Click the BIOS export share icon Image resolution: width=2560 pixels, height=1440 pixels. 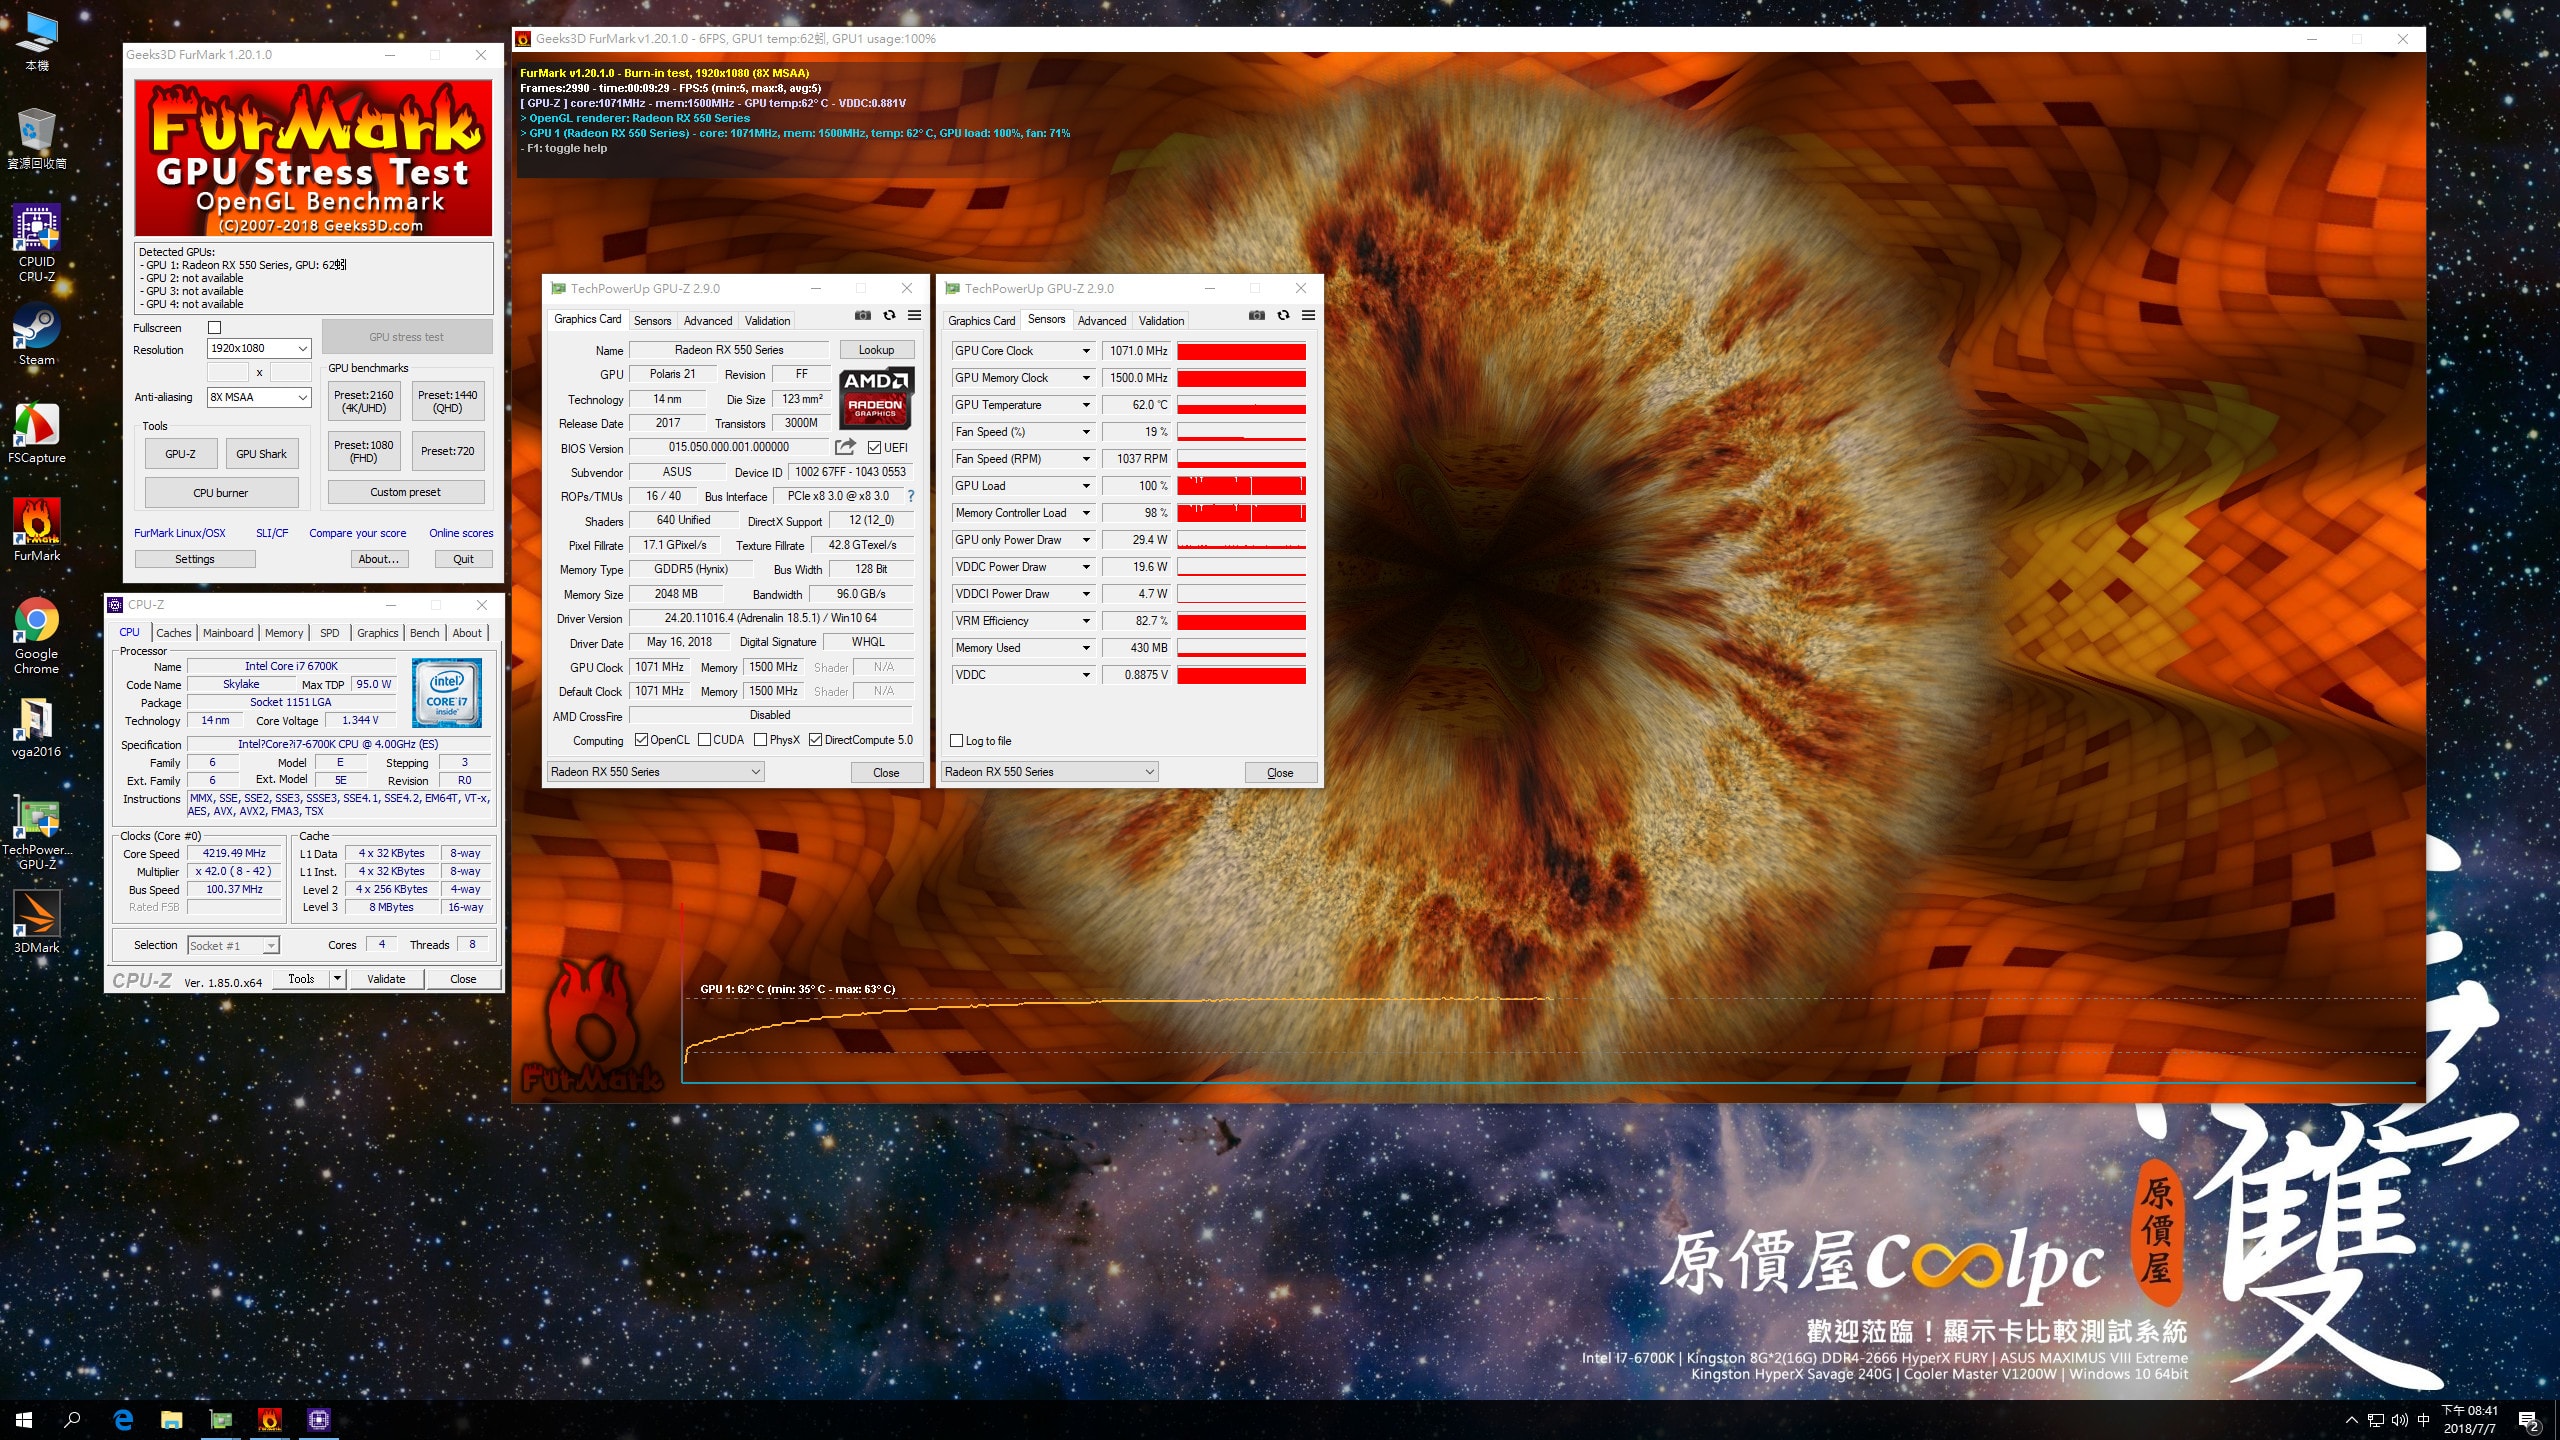[845, 447]
